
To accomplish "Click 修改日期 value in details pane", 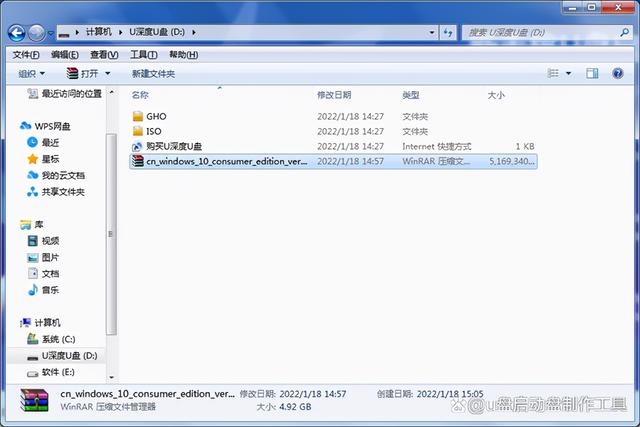I will (x=313, y=394).
